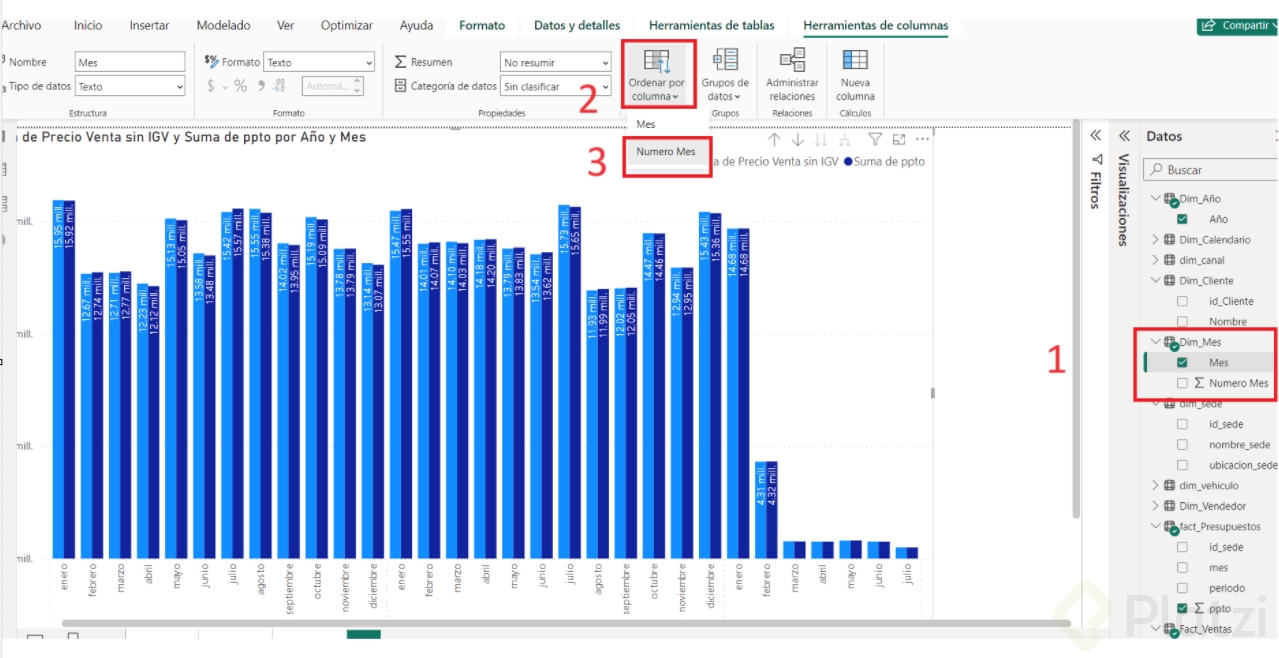Open the Optimizar tab
This screenshot has height=658, width=1279.
347,25
